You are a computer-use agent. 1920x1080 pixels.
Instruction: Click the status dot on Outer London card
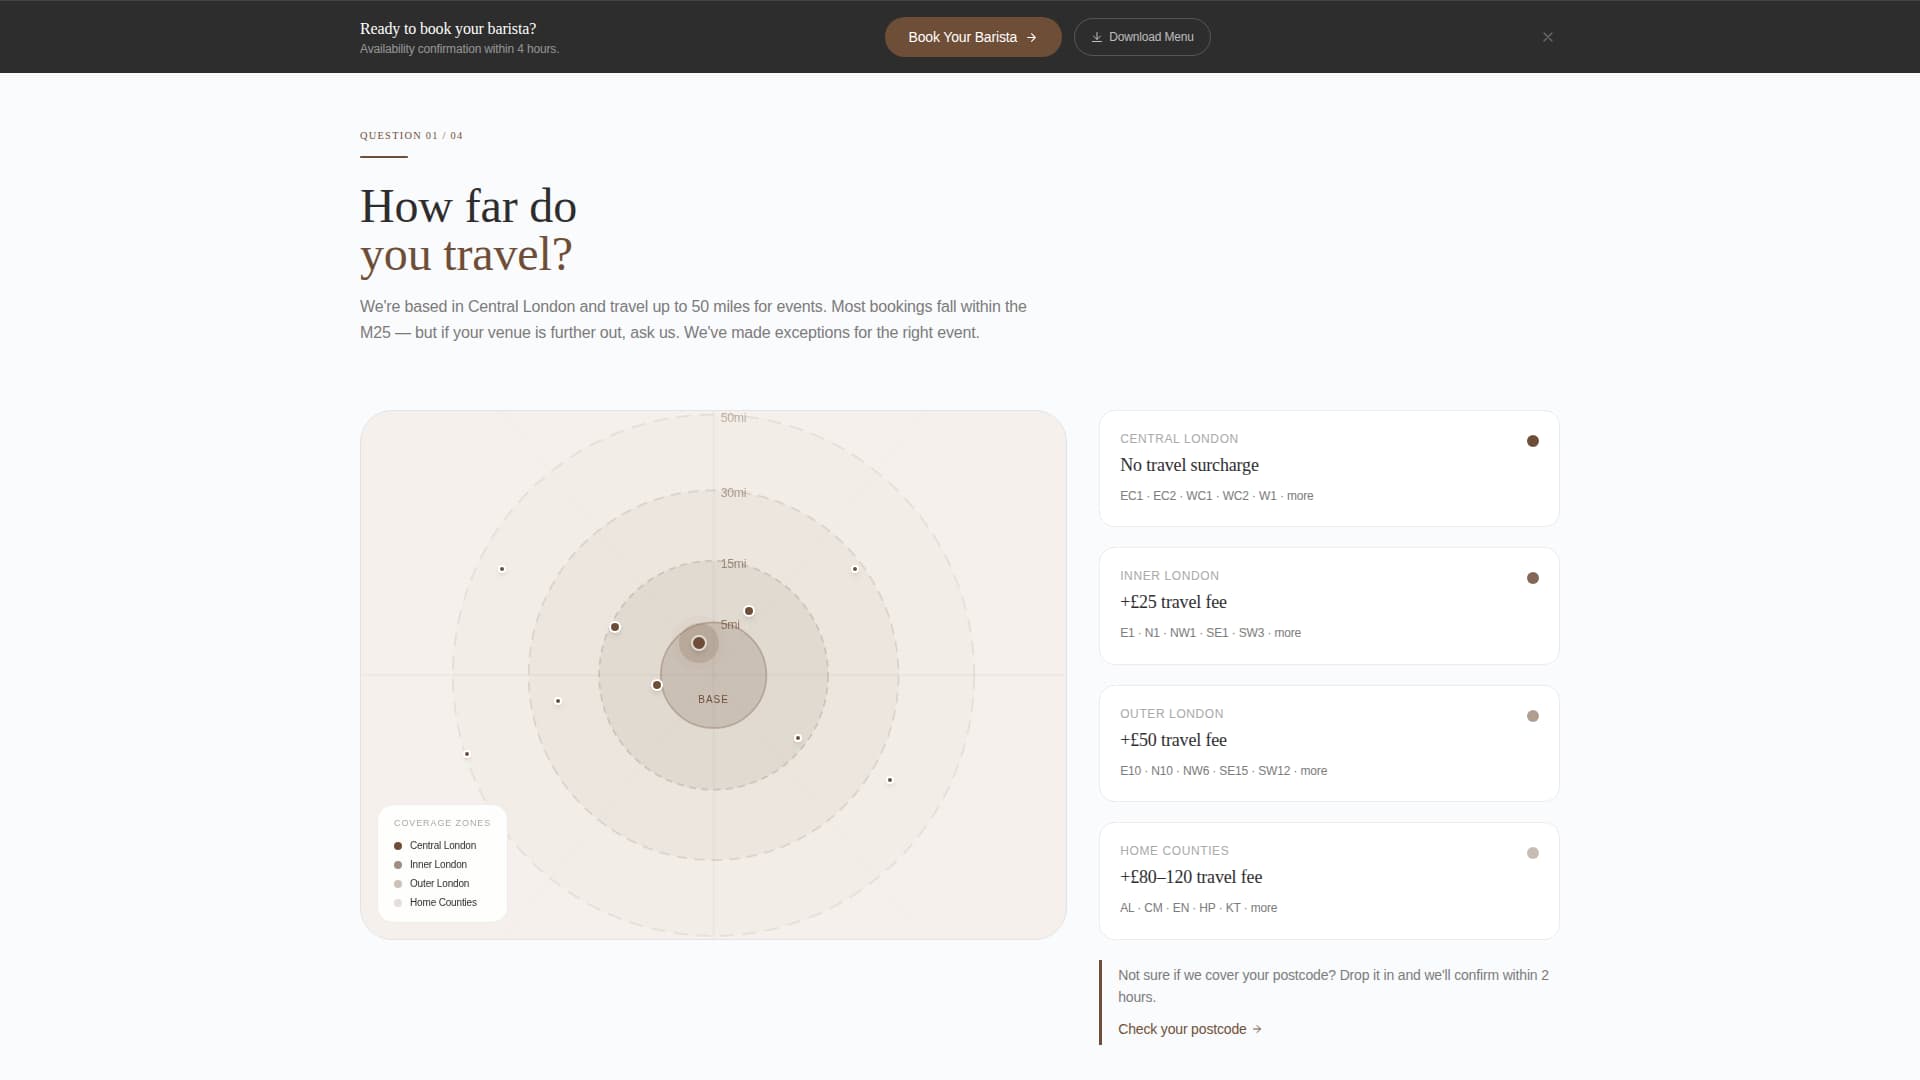pos(1533,715)
